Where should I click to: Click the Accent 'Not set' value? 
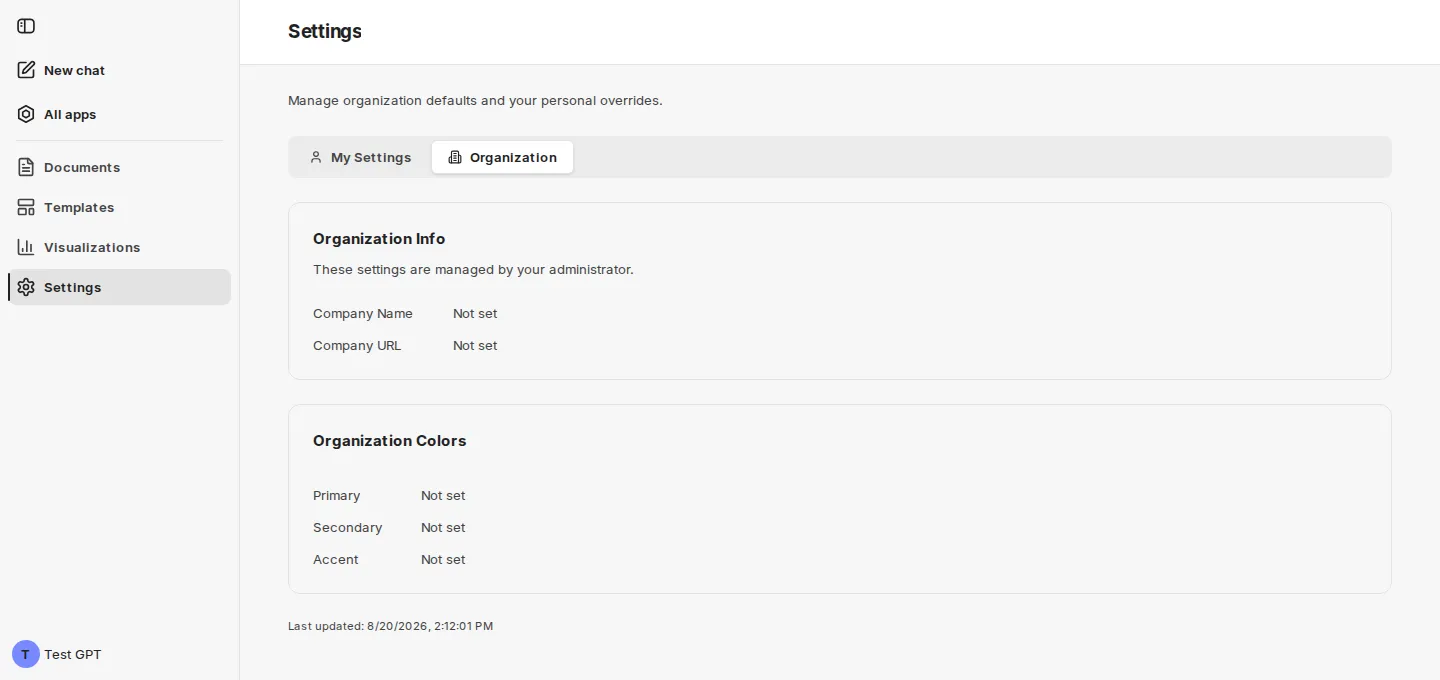pos(443,559)
